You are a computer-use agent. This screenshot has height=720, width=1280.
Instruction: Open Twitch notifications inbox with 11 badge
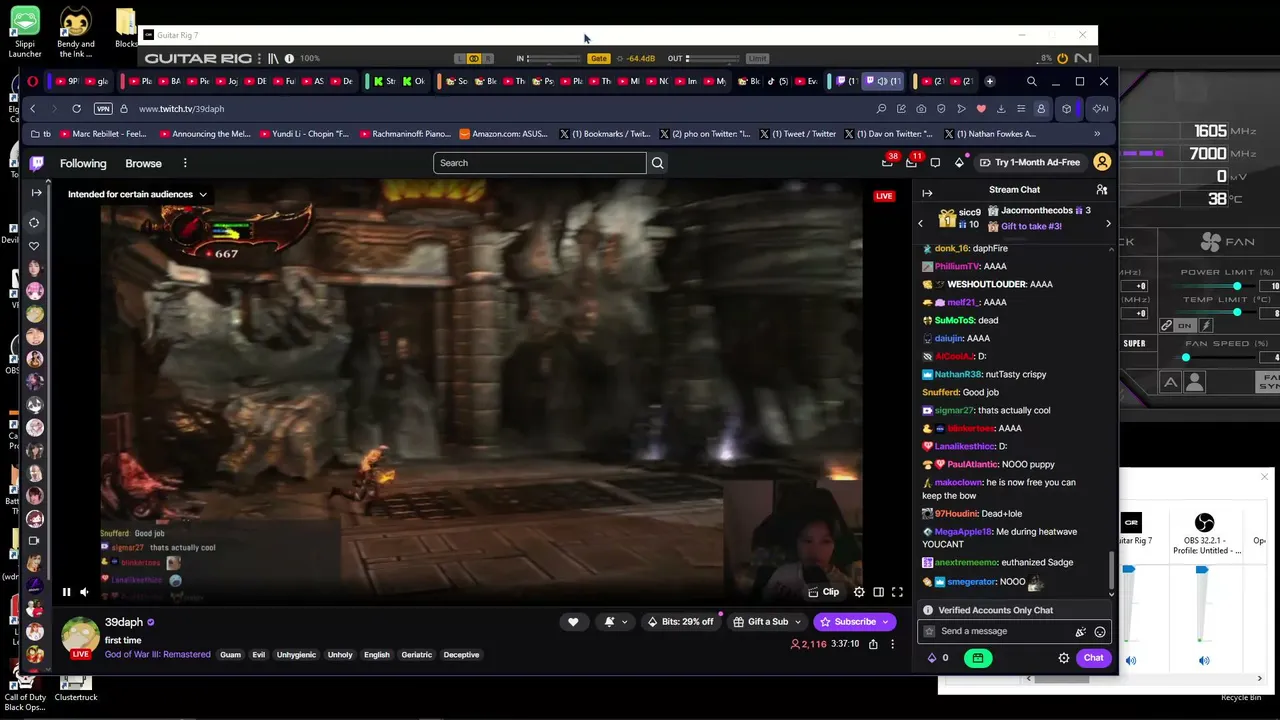[x=911, y=162]
